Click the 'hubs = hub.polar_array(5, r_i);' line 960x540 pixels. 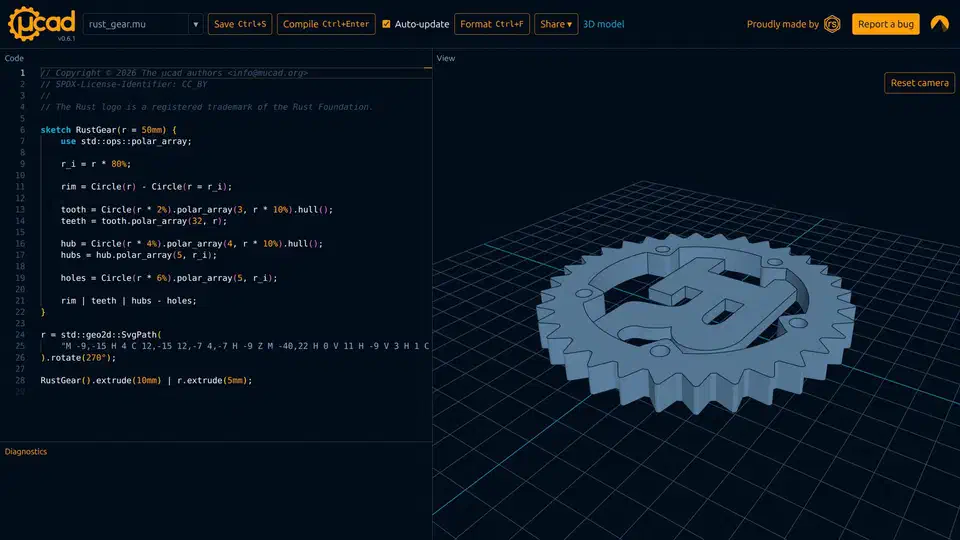pos(139,255)
